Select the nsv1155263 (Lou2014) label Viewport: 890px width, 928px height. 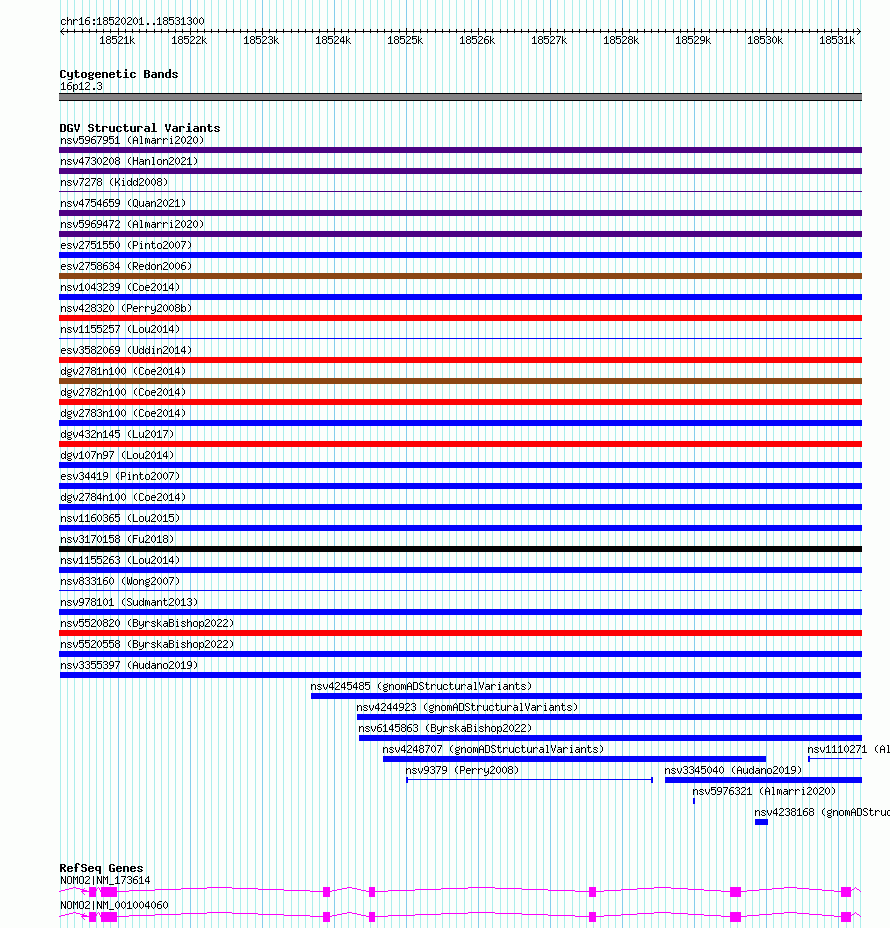(x=120, y=560)
